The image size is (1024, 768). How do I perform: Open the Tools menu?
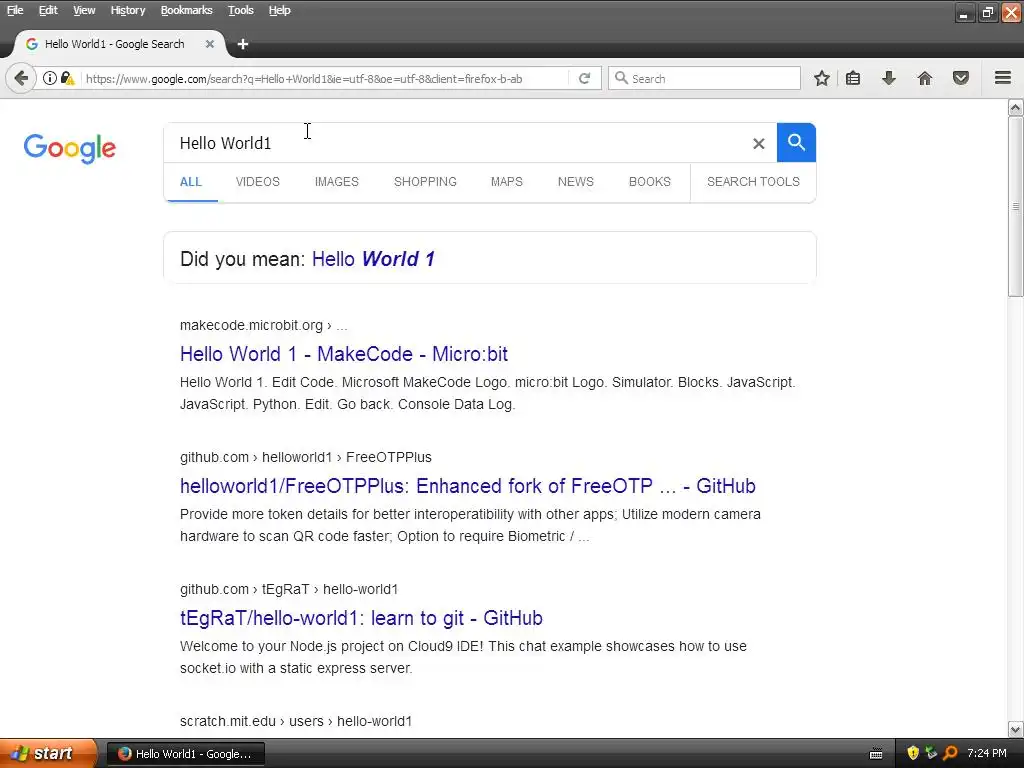(240, 10)
